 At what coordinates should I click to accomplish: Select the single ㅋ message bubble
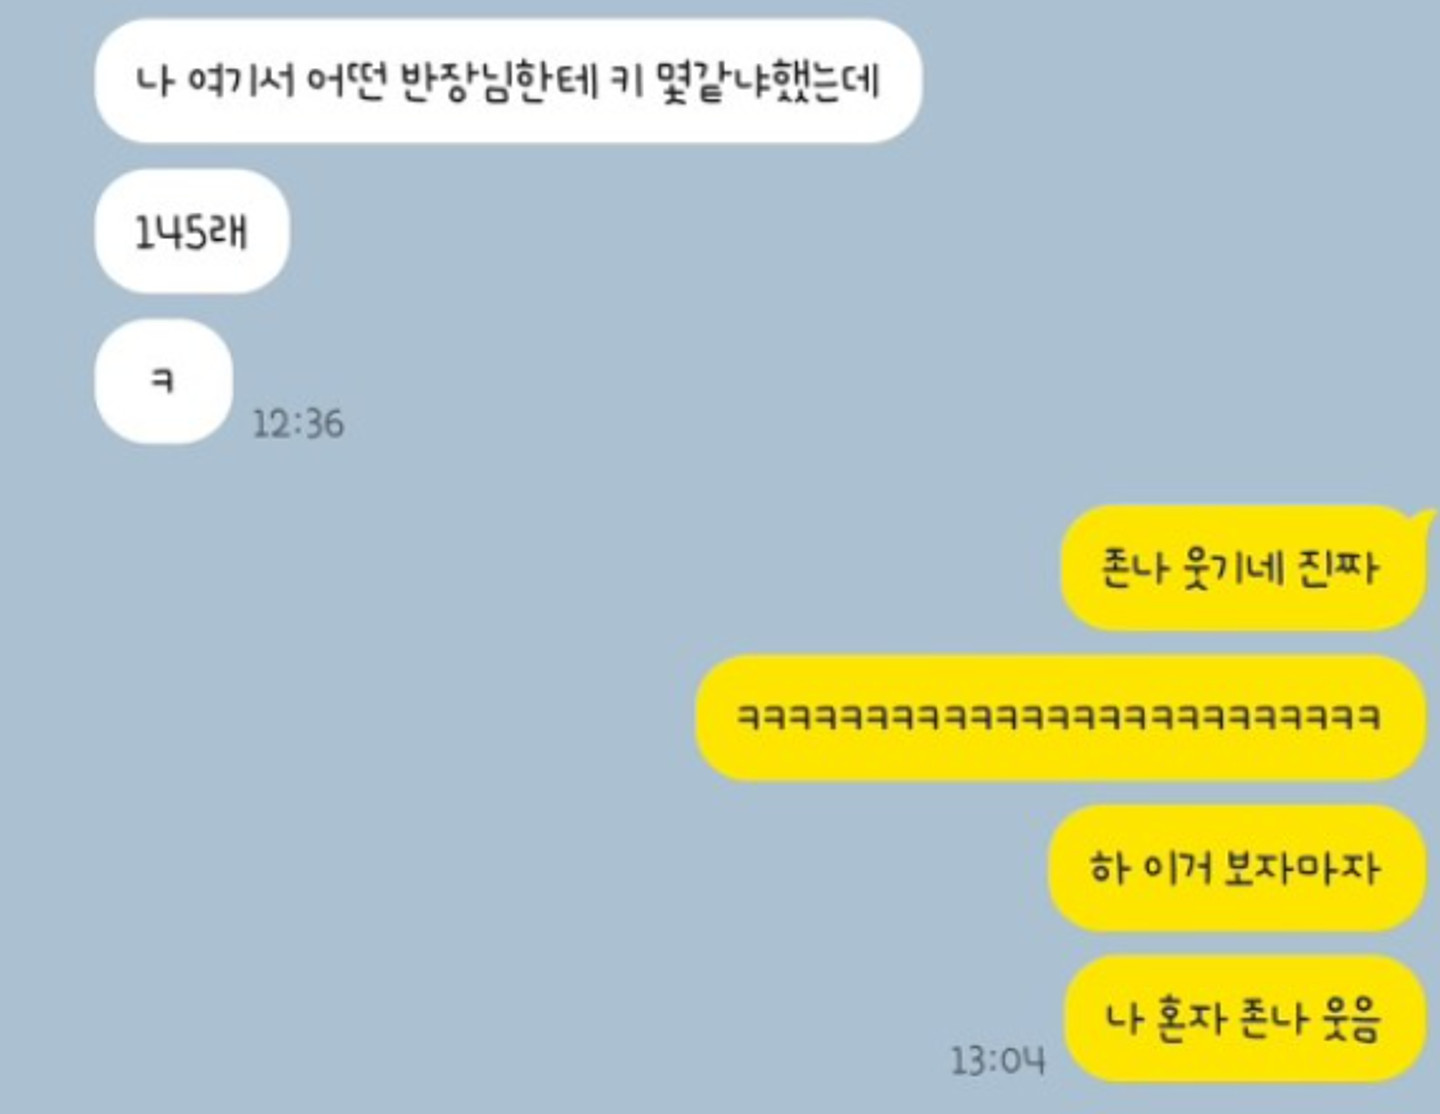tap(163, 381)
